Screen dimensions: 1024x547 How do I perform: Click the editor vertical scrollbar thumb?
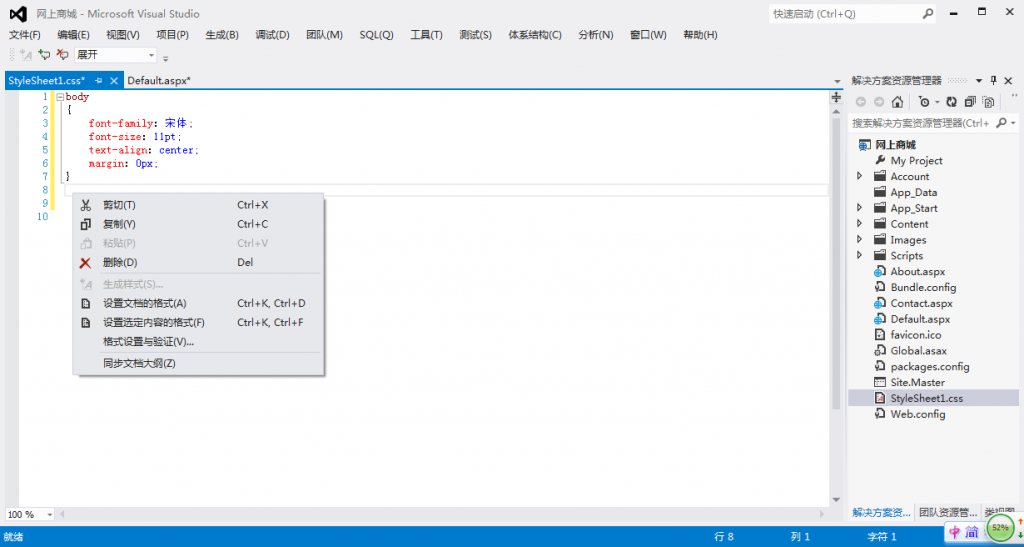coord(836,264)
